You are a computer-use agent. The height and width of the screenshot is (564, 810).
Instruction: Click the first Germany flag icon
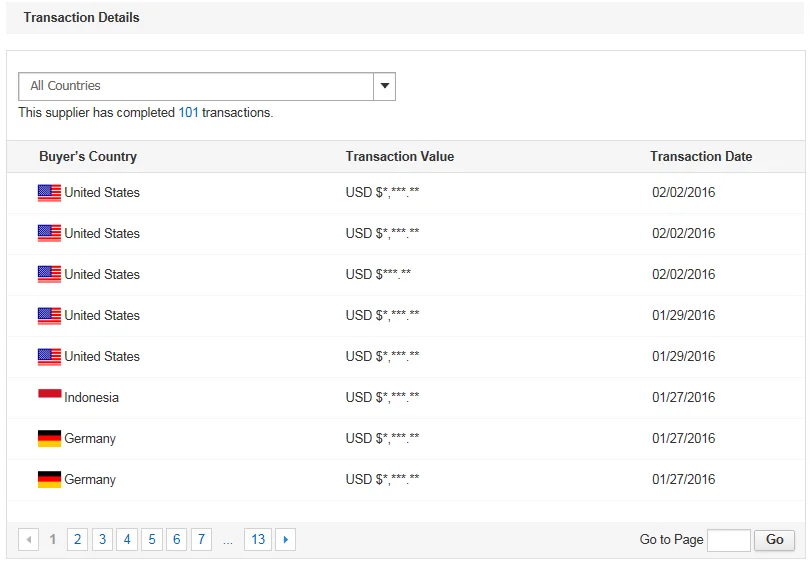[49, 438]
